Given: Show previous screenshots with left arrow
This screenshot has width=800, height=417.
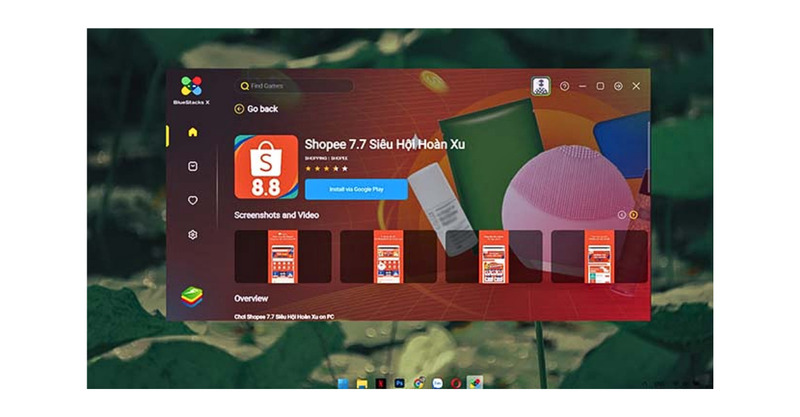Looking at the screenshot, I should click(x=621, y=215).
